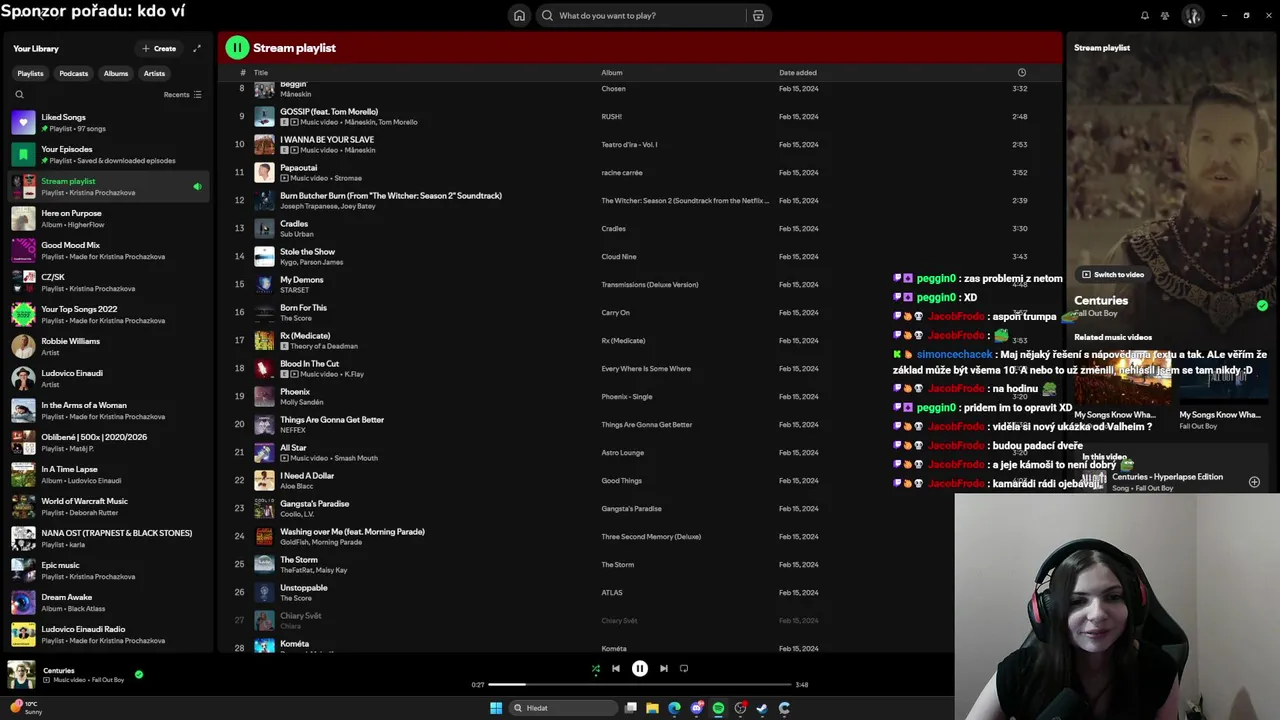Select Stream playlist in the library sidebar

coord(110,186)
